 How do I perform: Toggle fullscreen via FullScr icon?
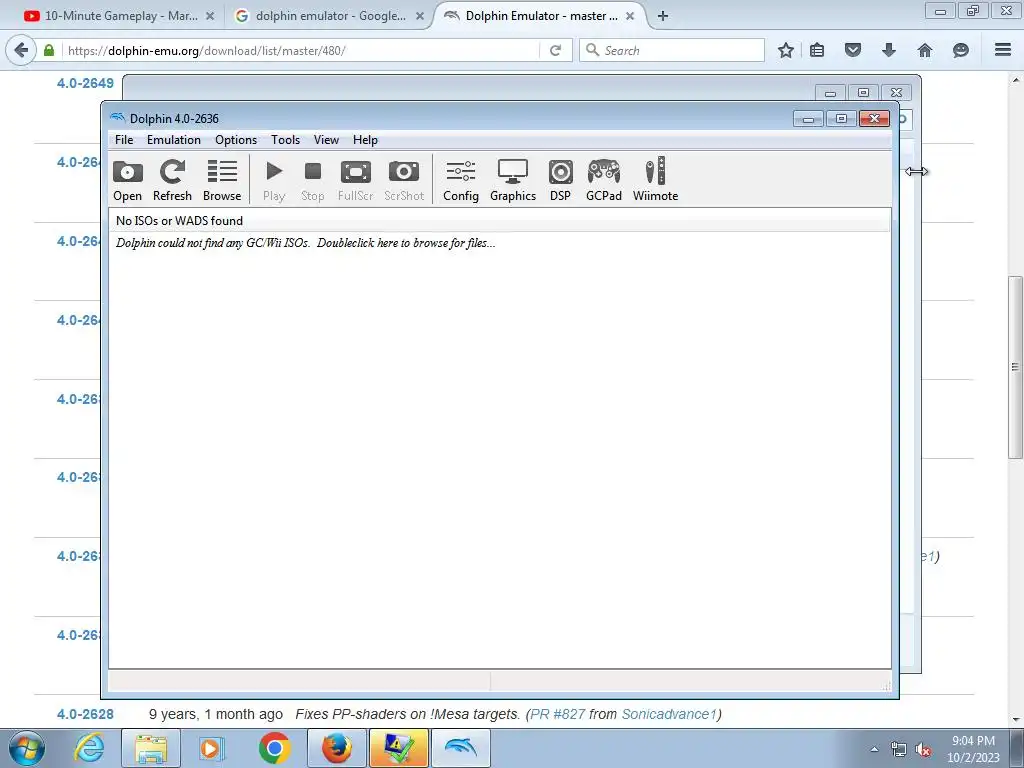[355, 180]
